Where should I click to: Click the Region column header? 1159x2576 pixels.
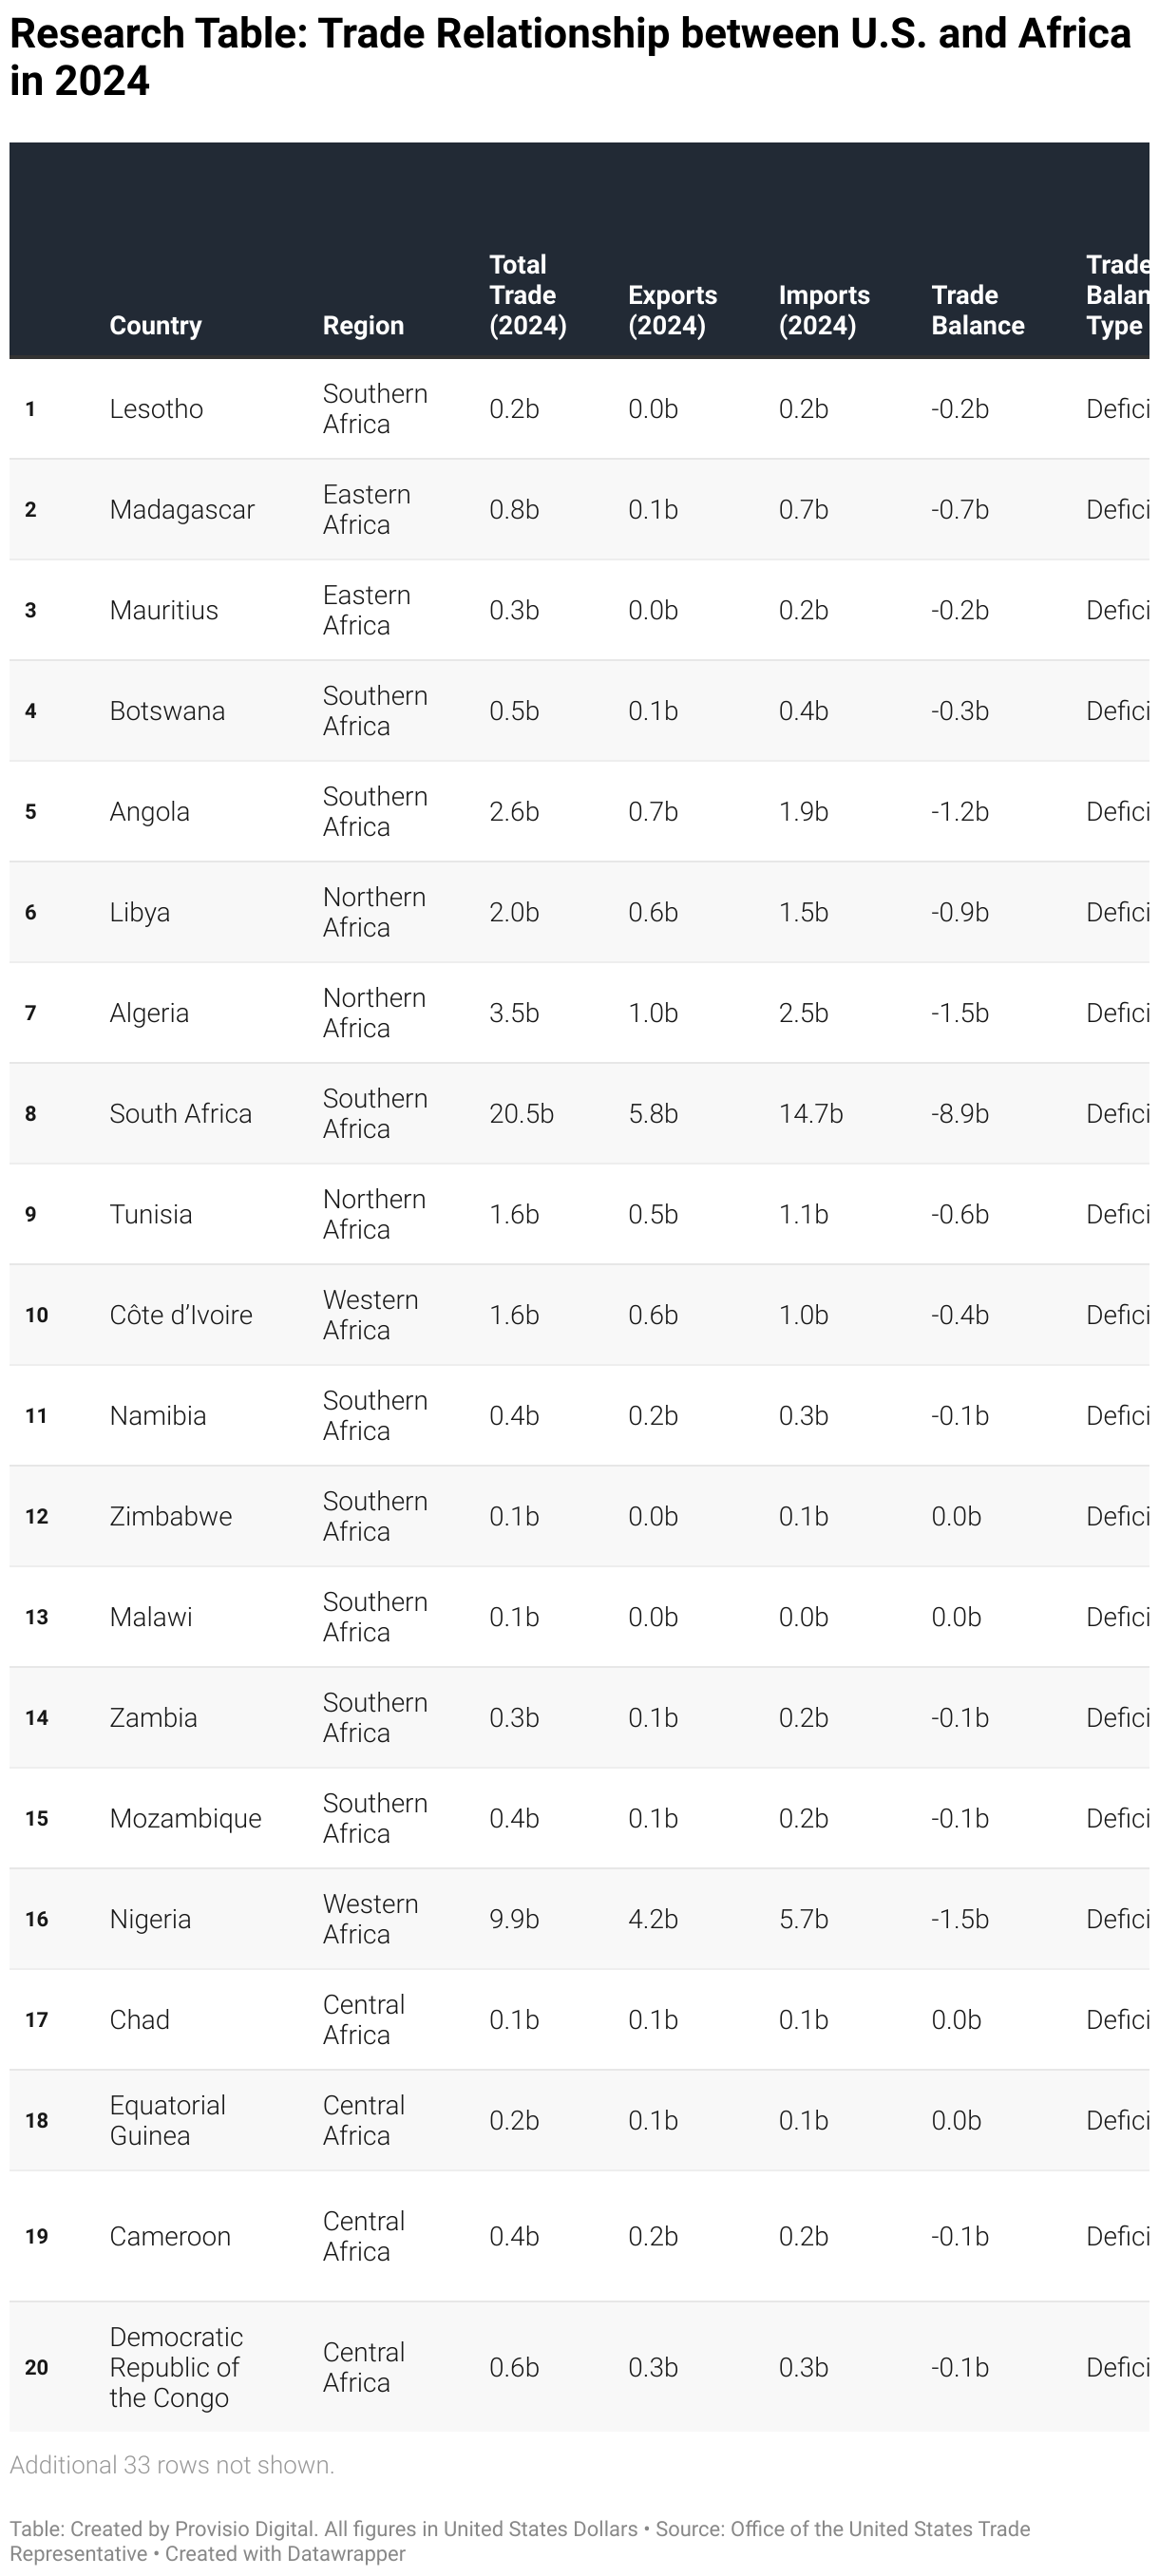[363, 325]
